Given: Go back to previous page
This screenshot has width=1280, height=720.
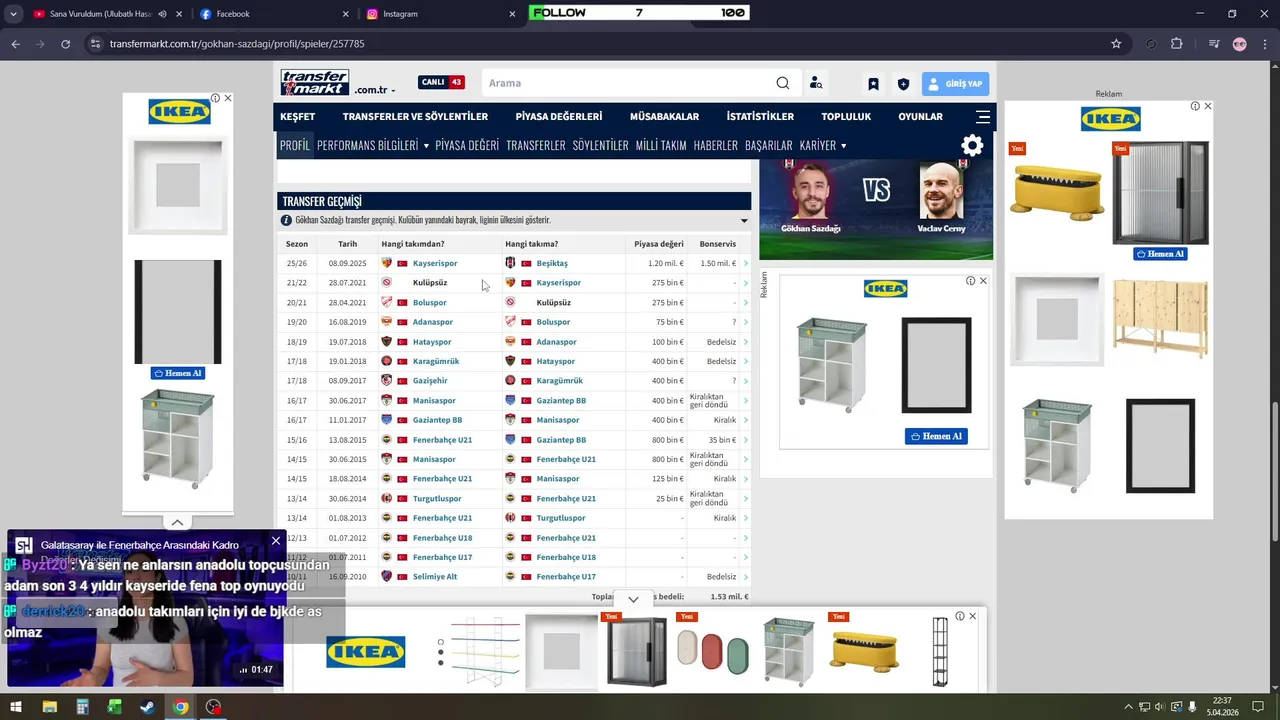Looking at the screenshot, I should pyautogui.click(x=15, y=44).
